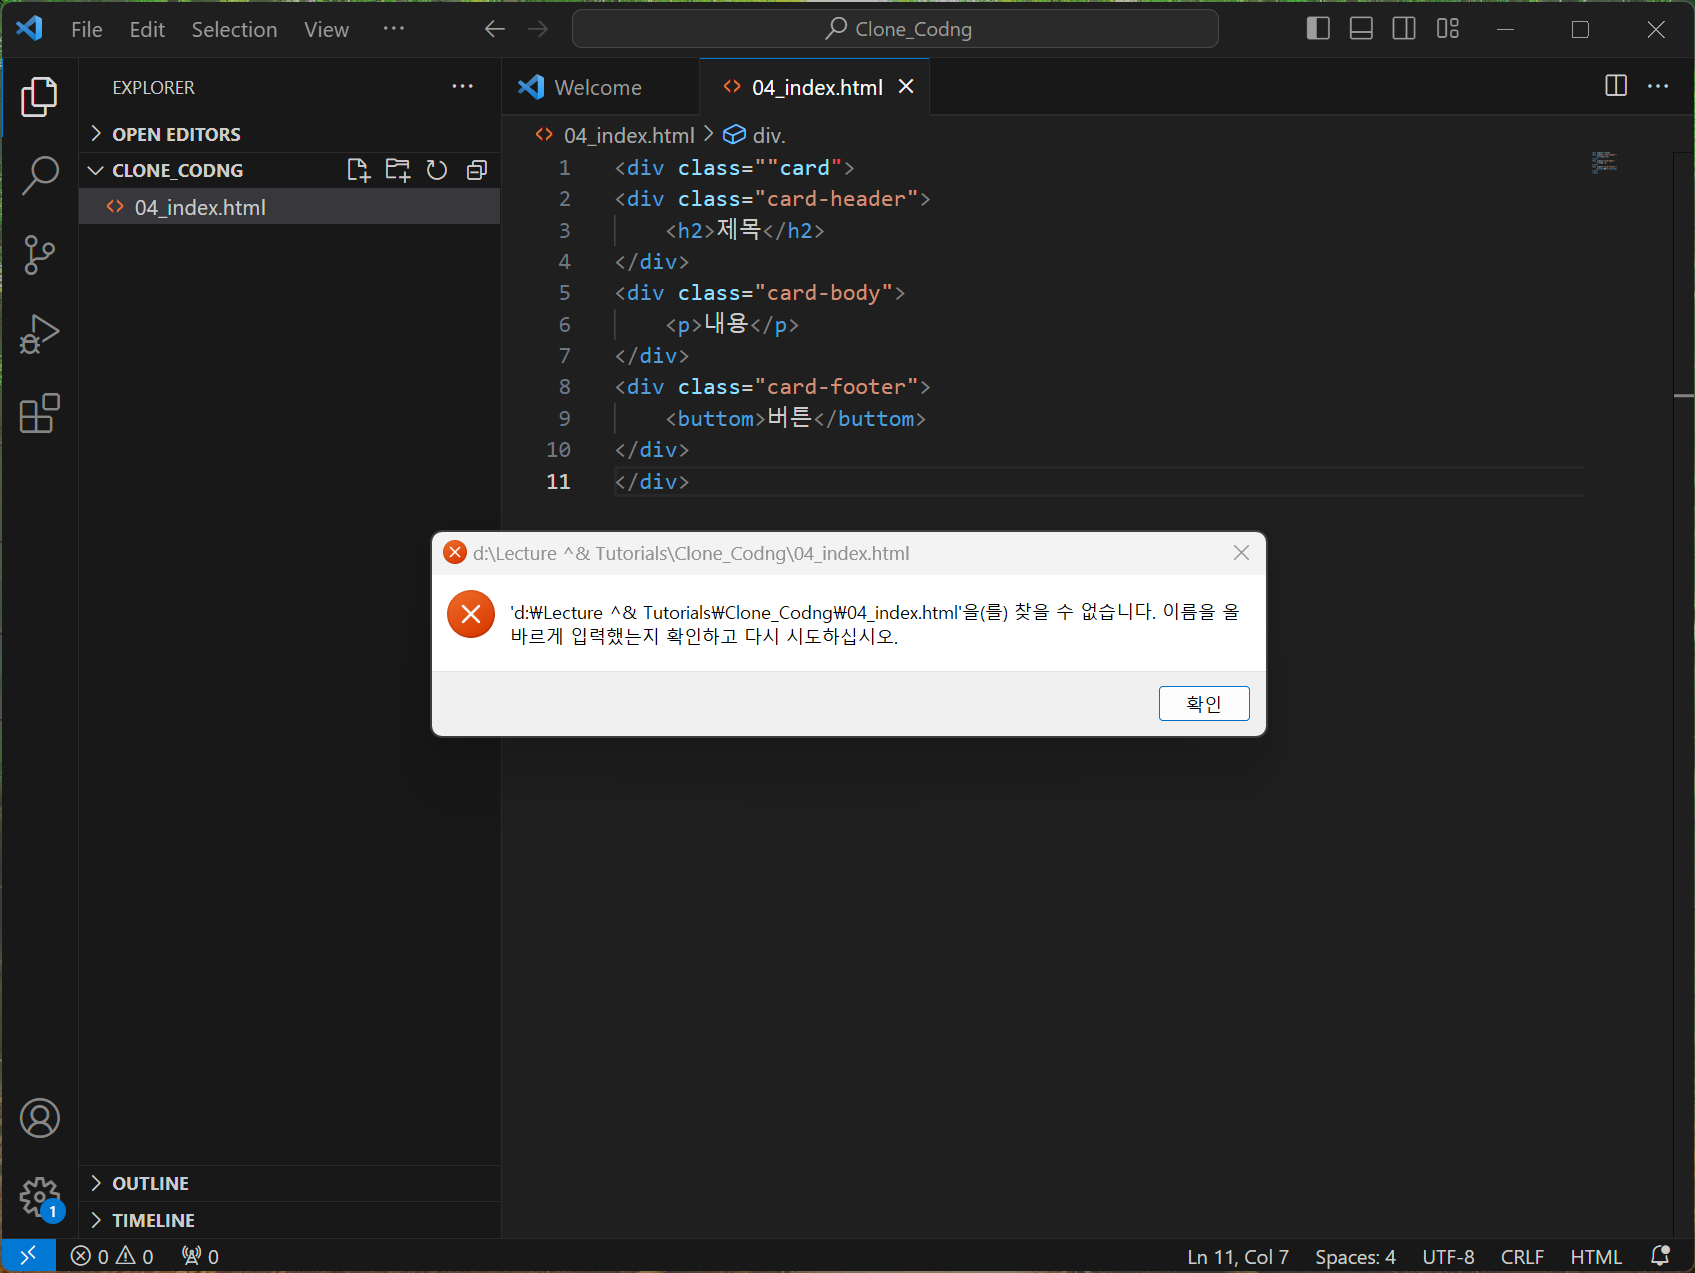This screenshot has height=1273, width=1695.
Task: Expand the Outline section
Action: coord(290,1183)
